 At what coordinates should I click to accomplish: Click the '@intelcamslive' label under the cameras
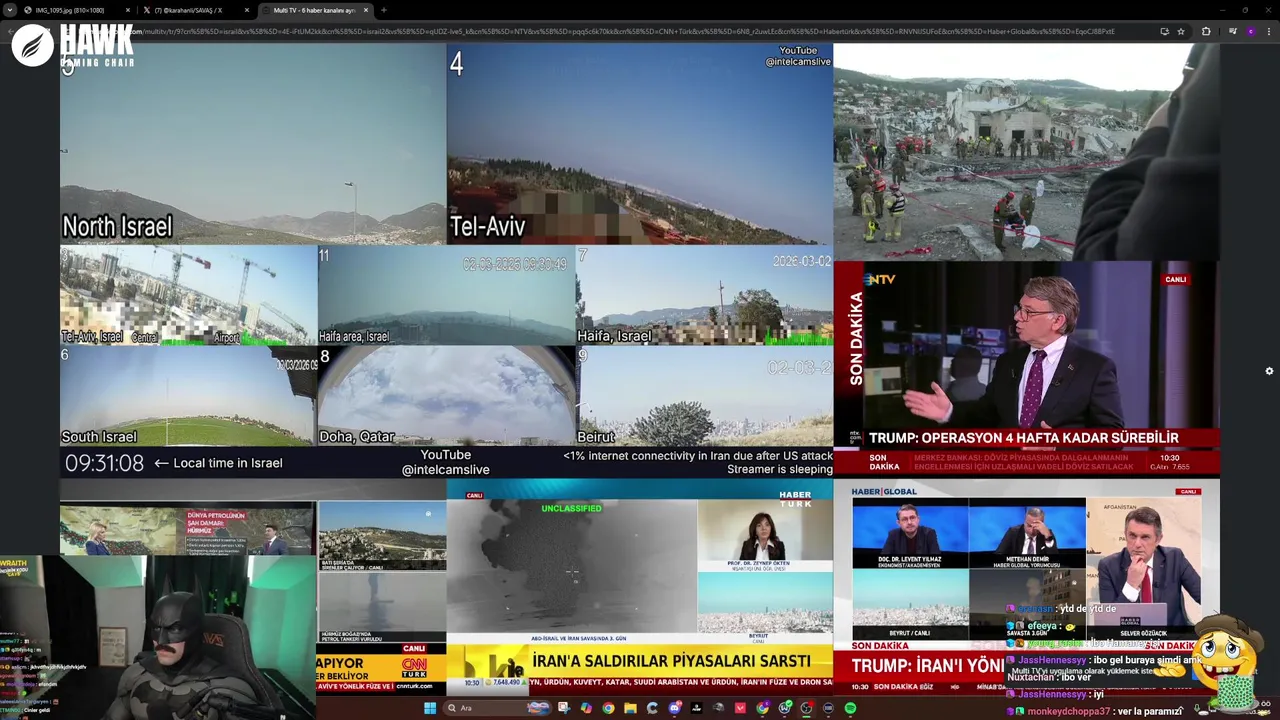446,470
